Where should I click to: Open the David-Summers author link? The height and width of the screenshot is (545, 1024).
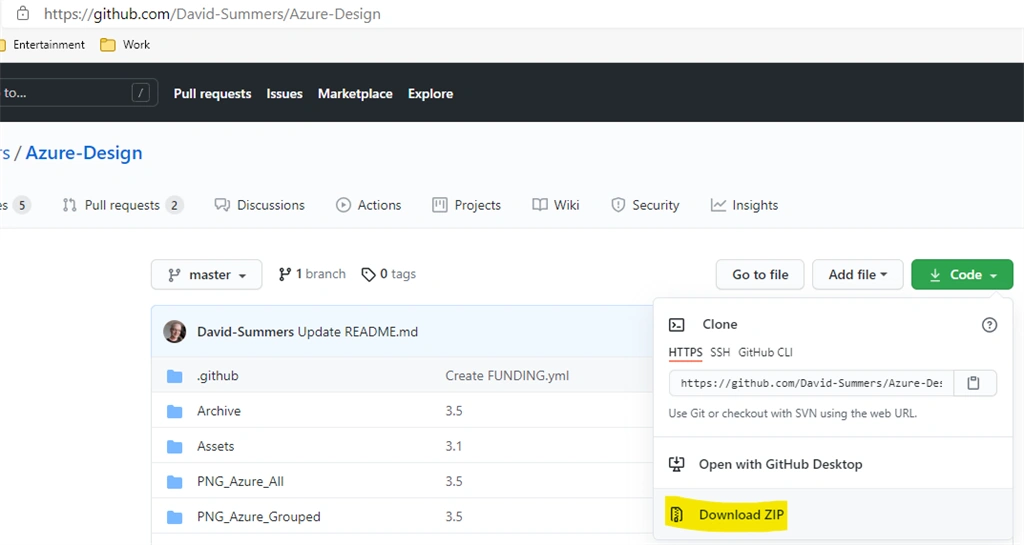[x=246, y=332]
